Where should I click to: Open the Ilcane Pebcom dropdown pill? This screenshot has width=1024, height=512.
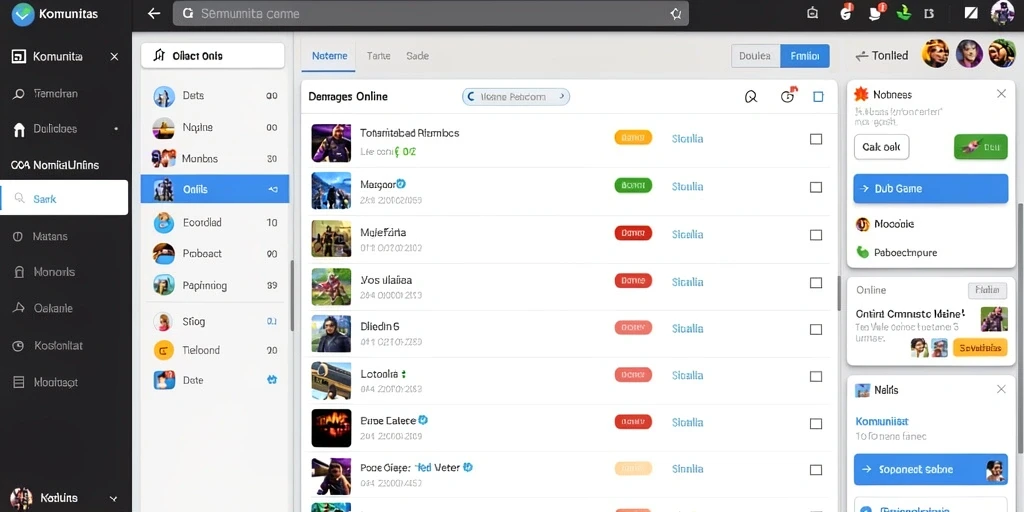(516, 97)
